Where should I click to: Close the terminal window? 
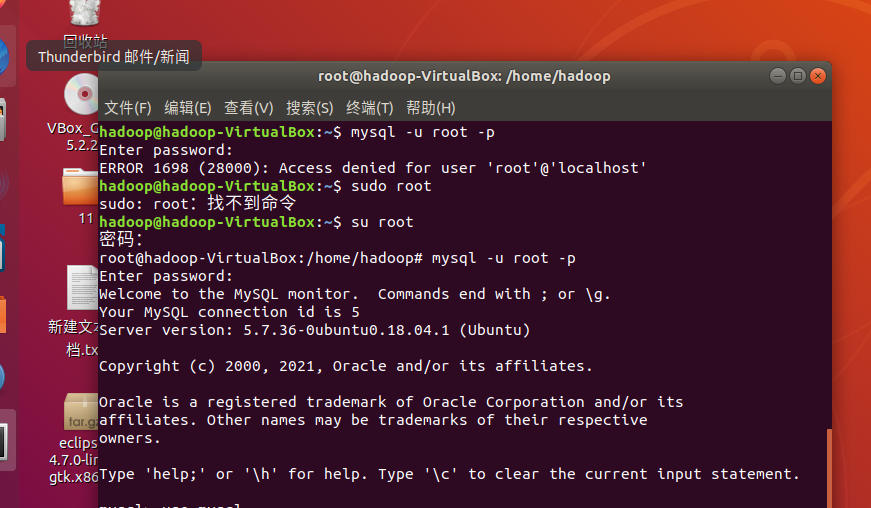click(818, 76)
